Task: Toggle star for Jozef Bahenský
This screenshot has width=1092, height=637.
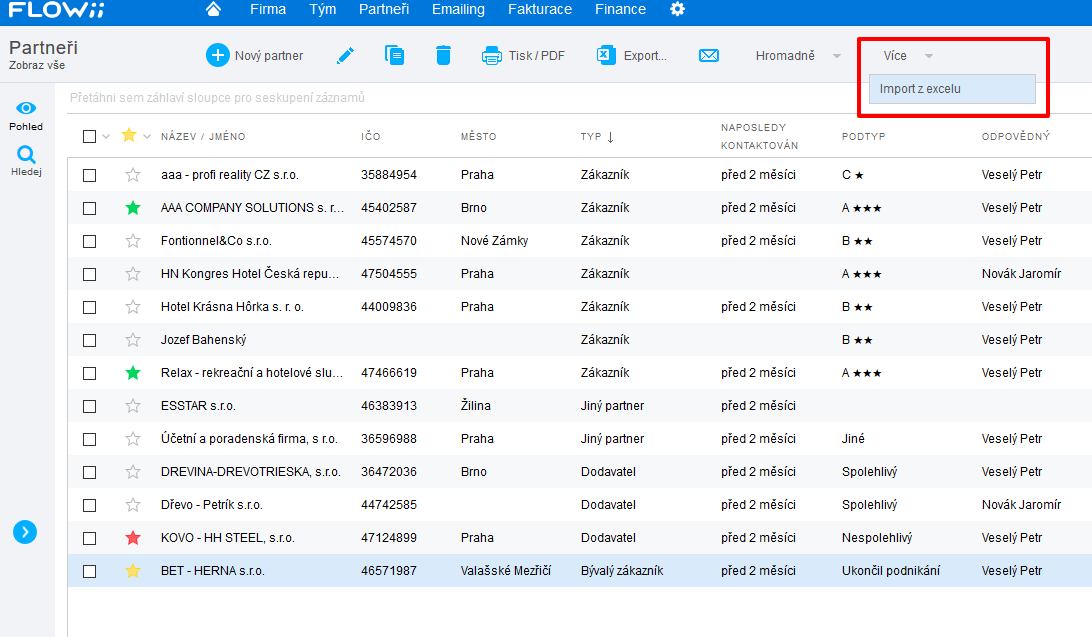Action: point(133,340)
